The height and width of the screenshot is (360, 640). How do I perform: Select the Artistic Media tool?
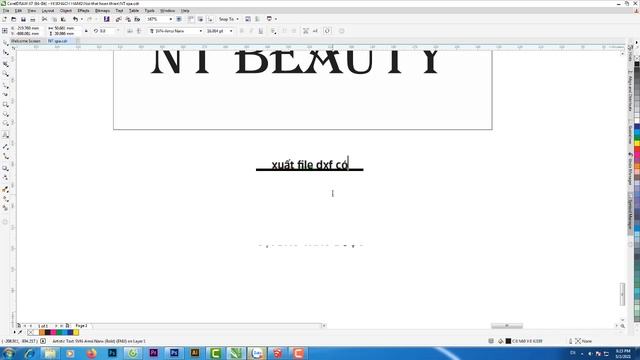pos(5,94)
